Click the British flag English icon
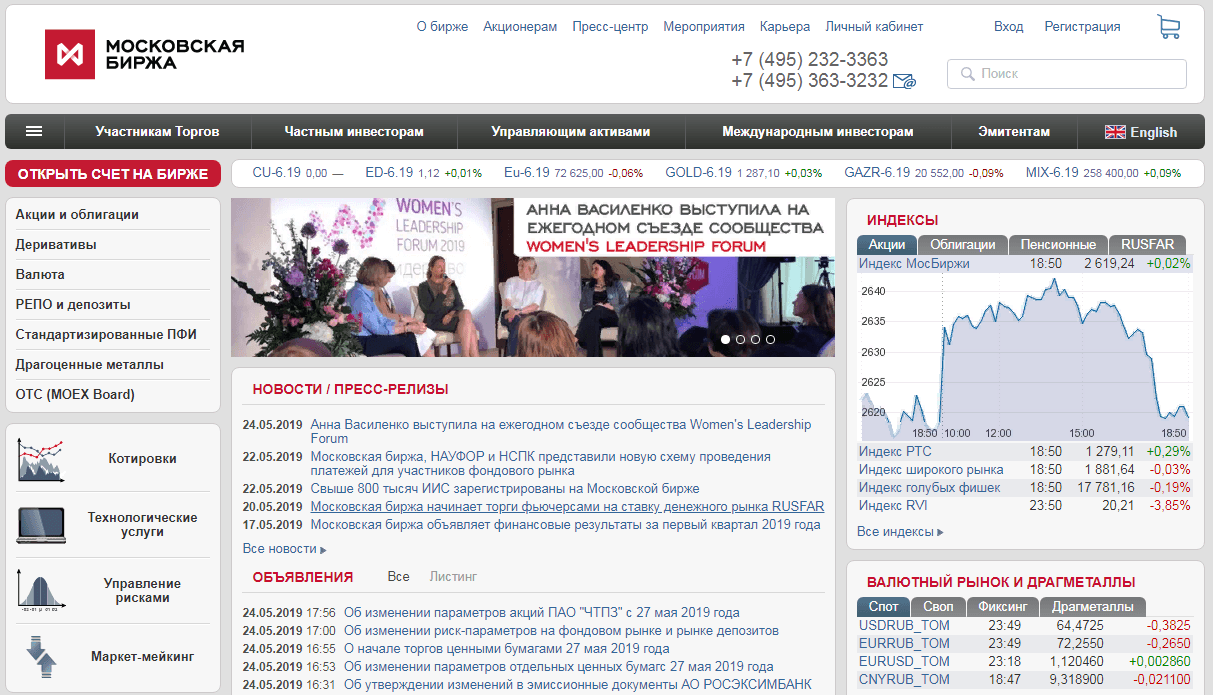Image resolution: width=1213 pixels, height=695 pixels. (x=1115, y=132)
